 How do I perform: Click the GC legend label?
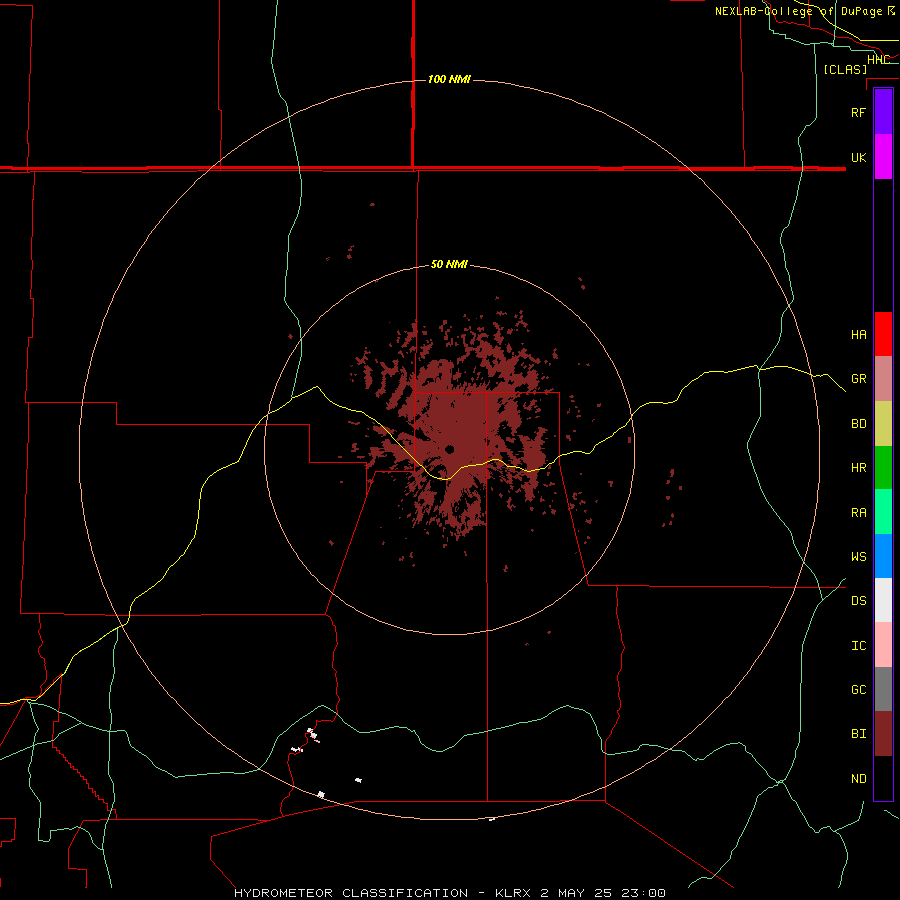(858, 690)
